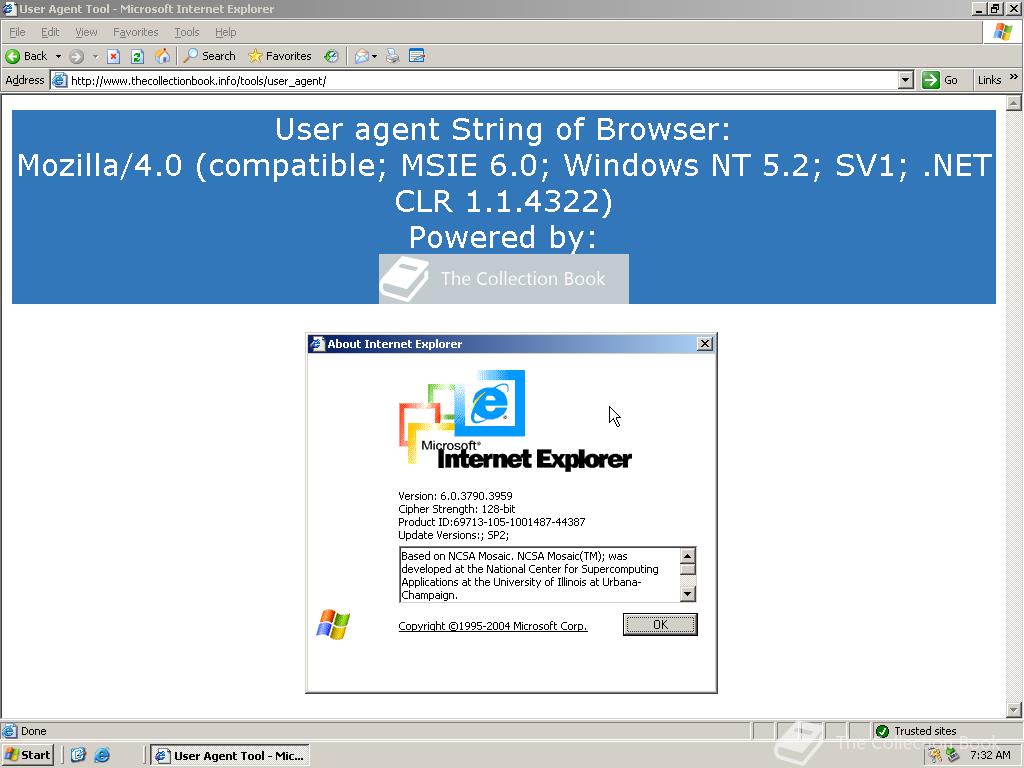Refresh the page using Refresh icon
The height and width of the screenshot is (768, 1024).
coord(137,56)
